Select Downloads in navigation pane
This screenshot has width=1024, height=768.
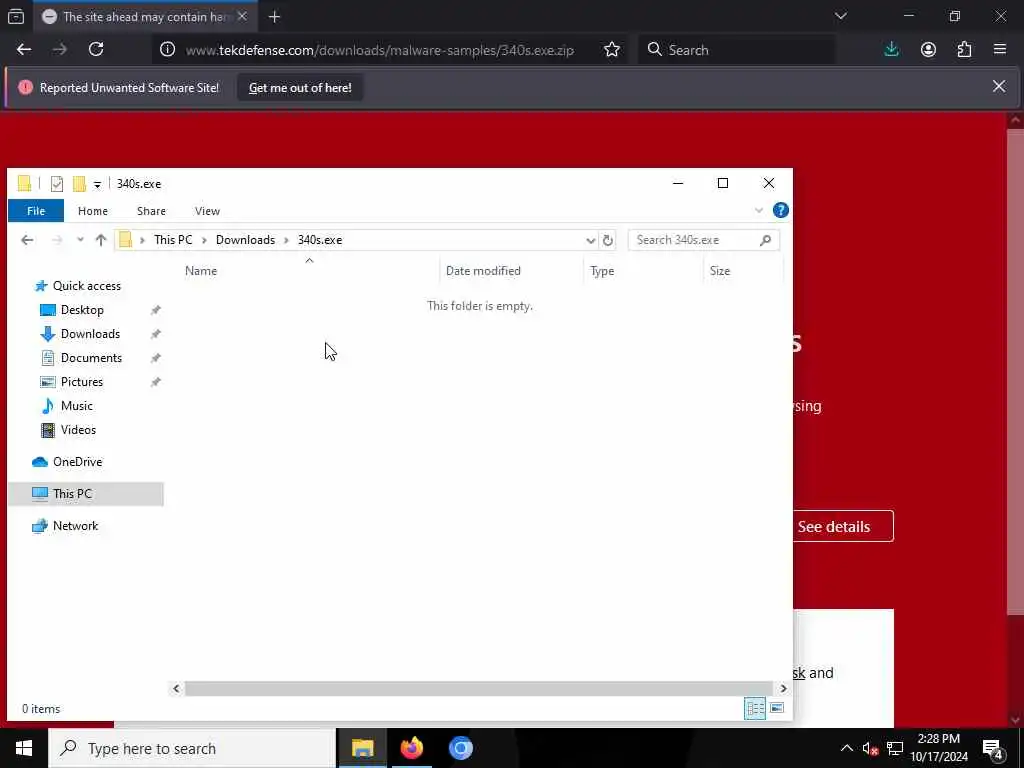(90, 334)
